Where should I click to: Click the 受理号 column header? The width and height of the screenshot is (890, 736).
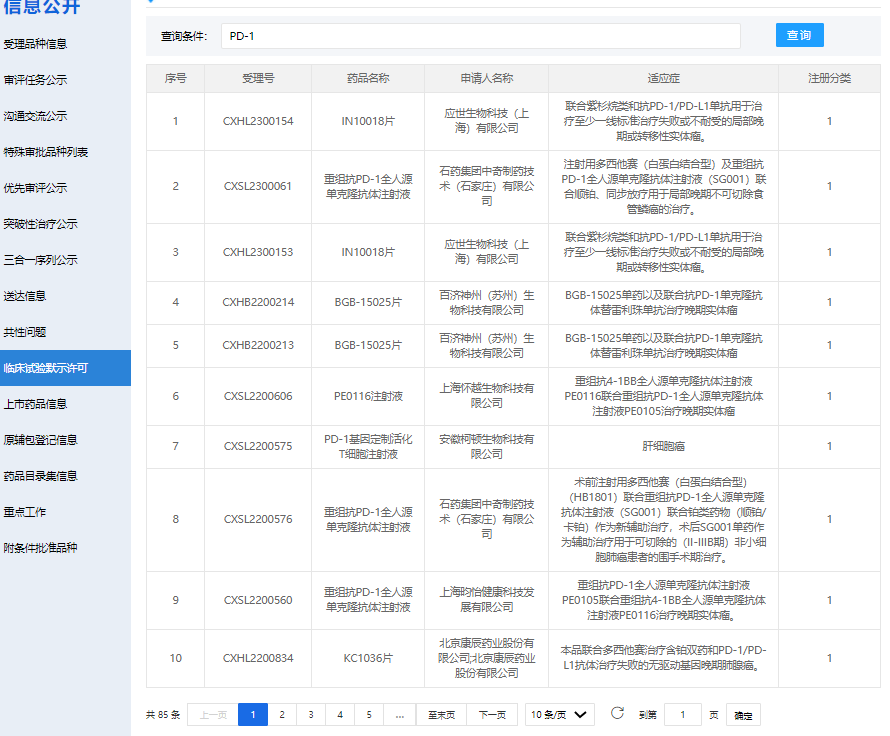click(x=258, y=78)
